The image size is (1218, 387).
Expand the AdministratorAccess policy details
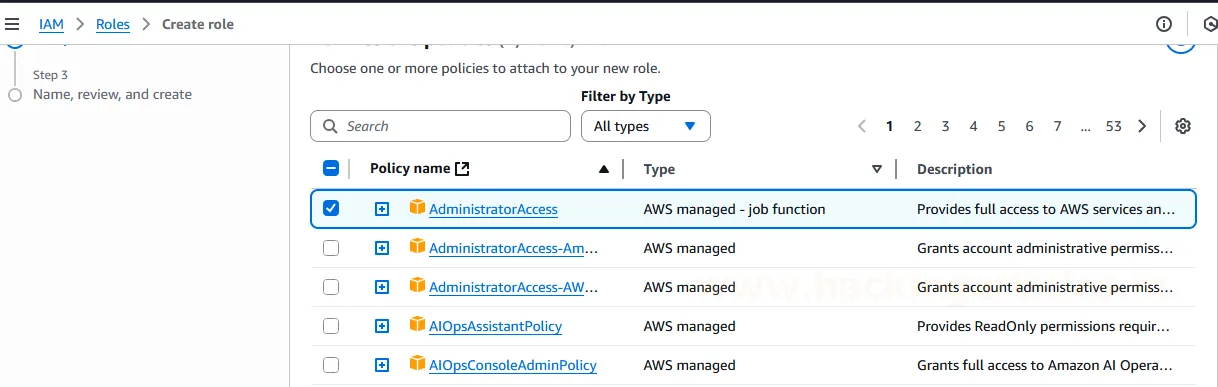pos(381,209)
